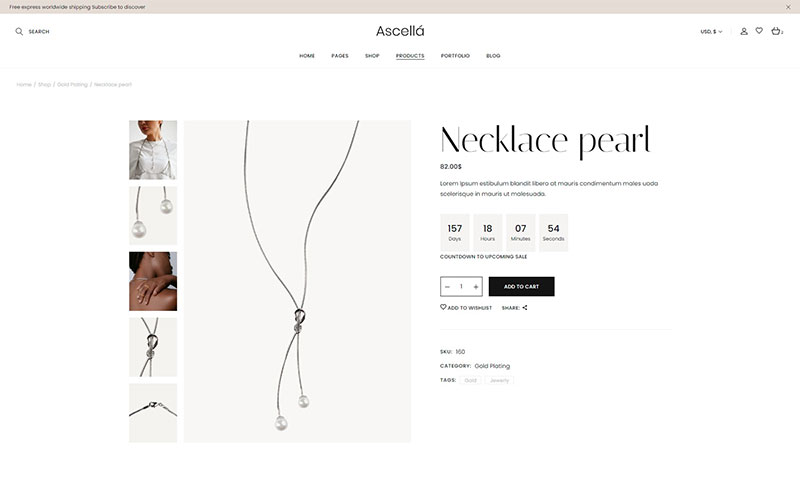Click the search magnifier icon

pyautogui.click(x=19, y=32)
